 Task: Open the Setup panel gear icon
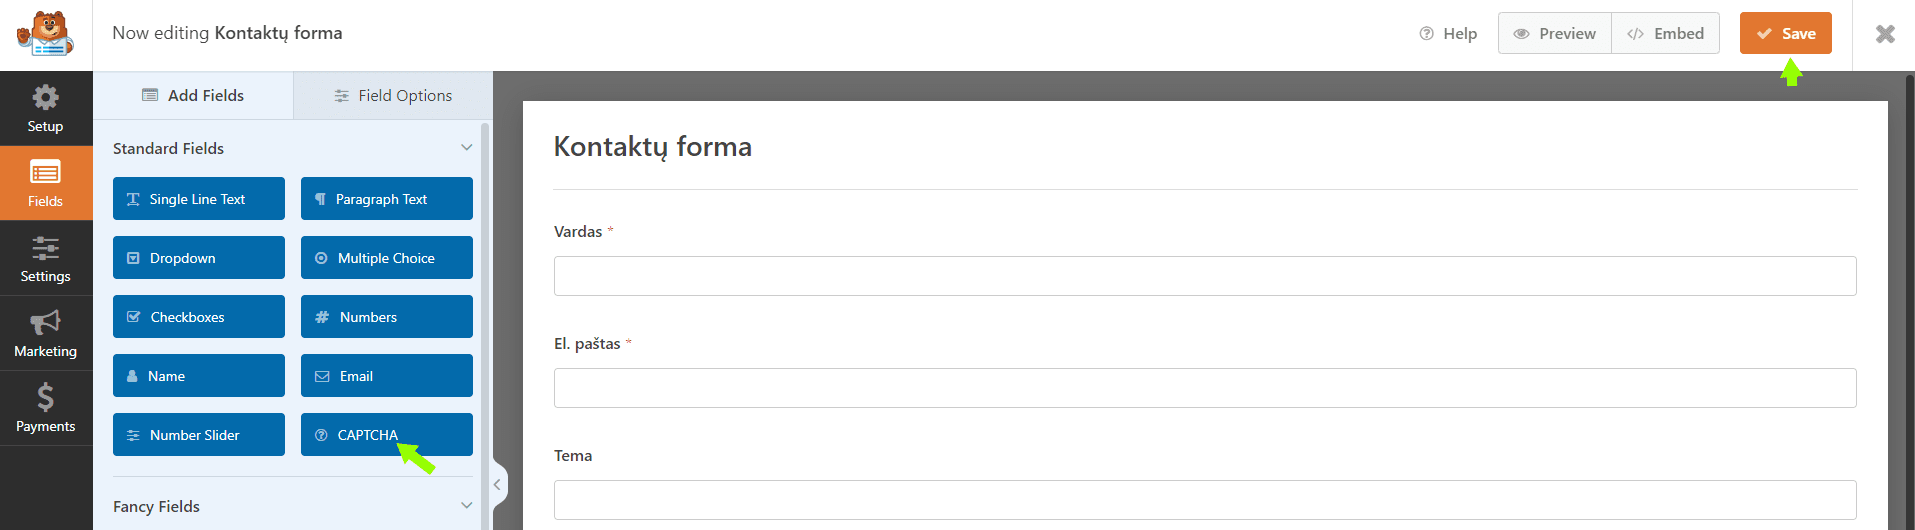pos(45,98)
